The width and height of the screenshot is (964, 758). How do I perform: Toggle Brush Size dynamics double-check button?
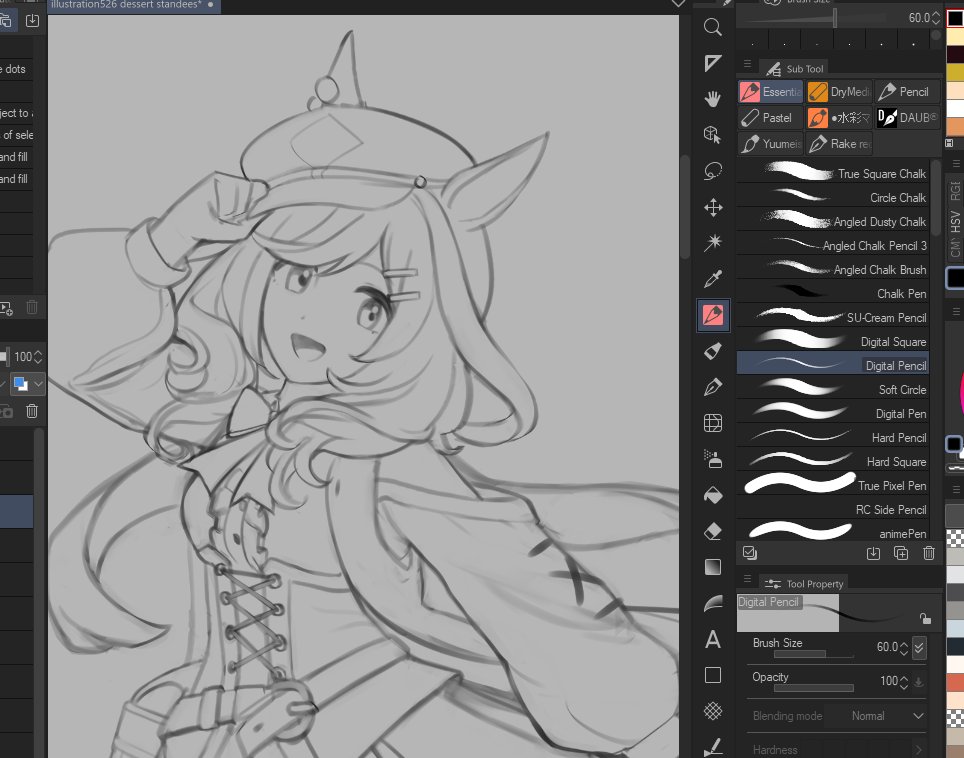pos(919,647)
